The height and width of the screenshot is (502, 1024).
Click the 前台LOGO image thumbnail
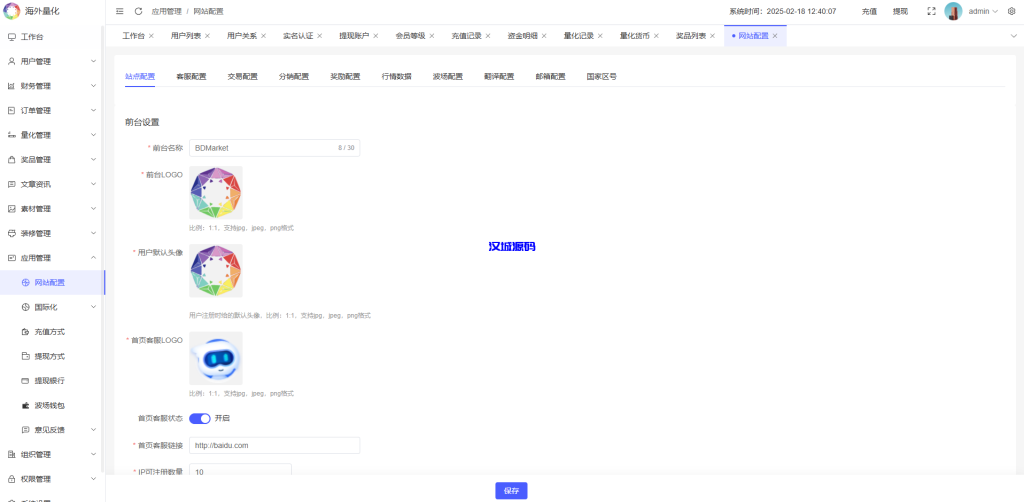(x=216, y=193)
